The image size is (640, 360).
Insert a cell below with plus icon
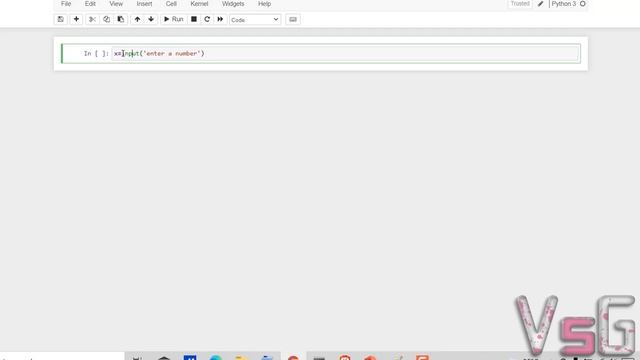click(76, 19)
